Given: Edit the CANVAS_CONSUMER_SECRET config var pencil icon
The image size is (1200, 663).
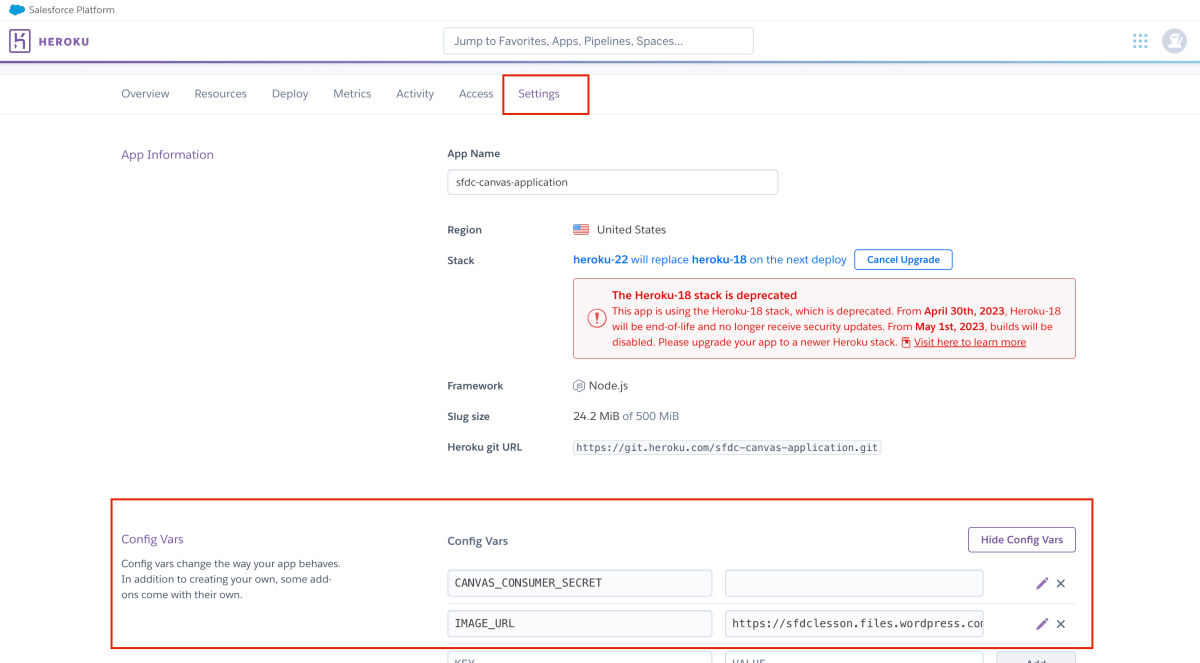Looking at the screenshot, I should 1042,583.
